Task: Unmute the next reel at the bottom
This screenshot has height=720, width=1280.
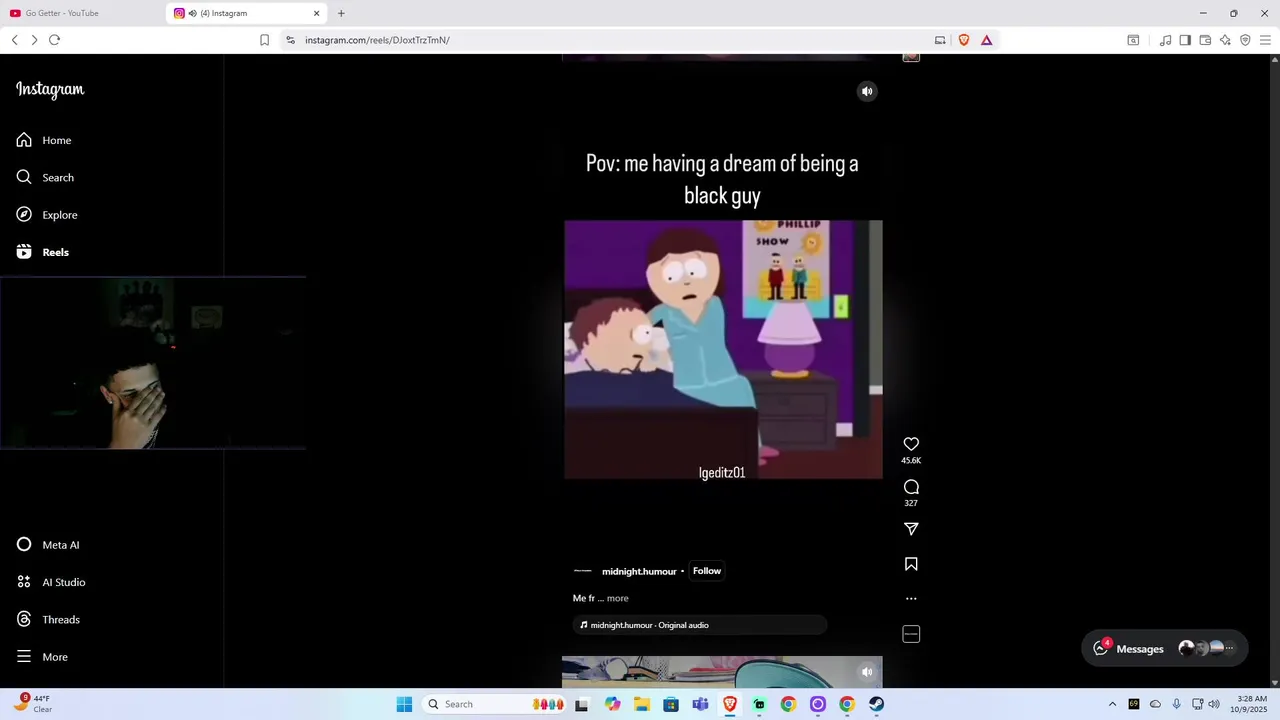Action: pyautogui.click(x=867, y=672)
